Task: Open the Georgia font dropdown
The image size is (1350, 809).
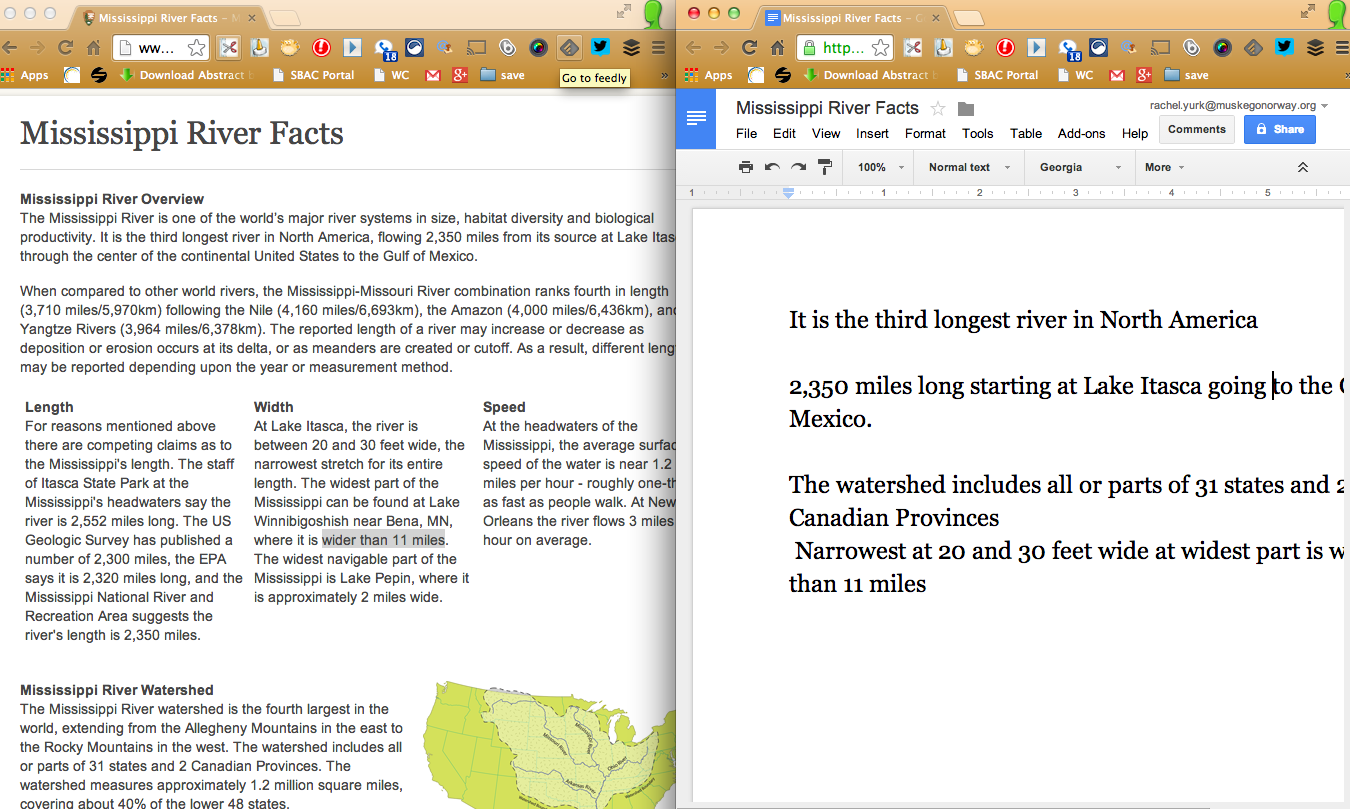Action: click(1082, 167)
